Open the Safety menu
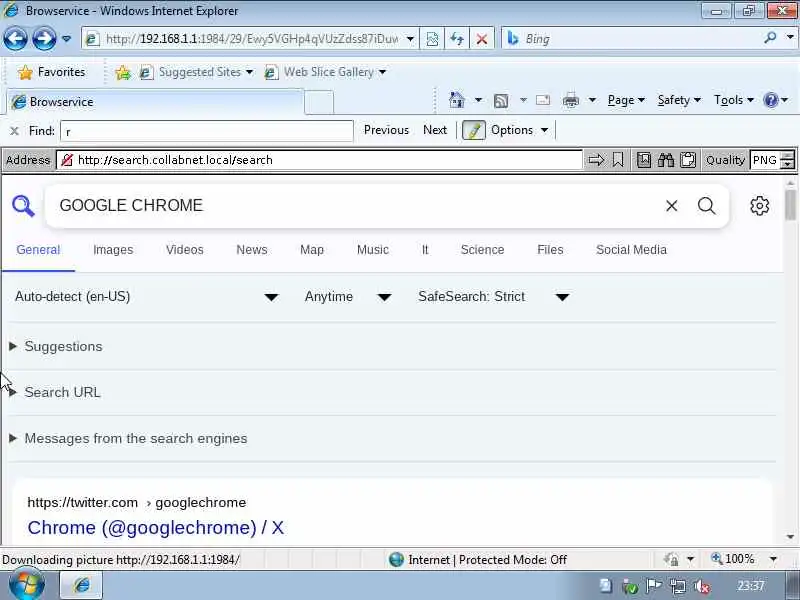 tap(679, 101)
